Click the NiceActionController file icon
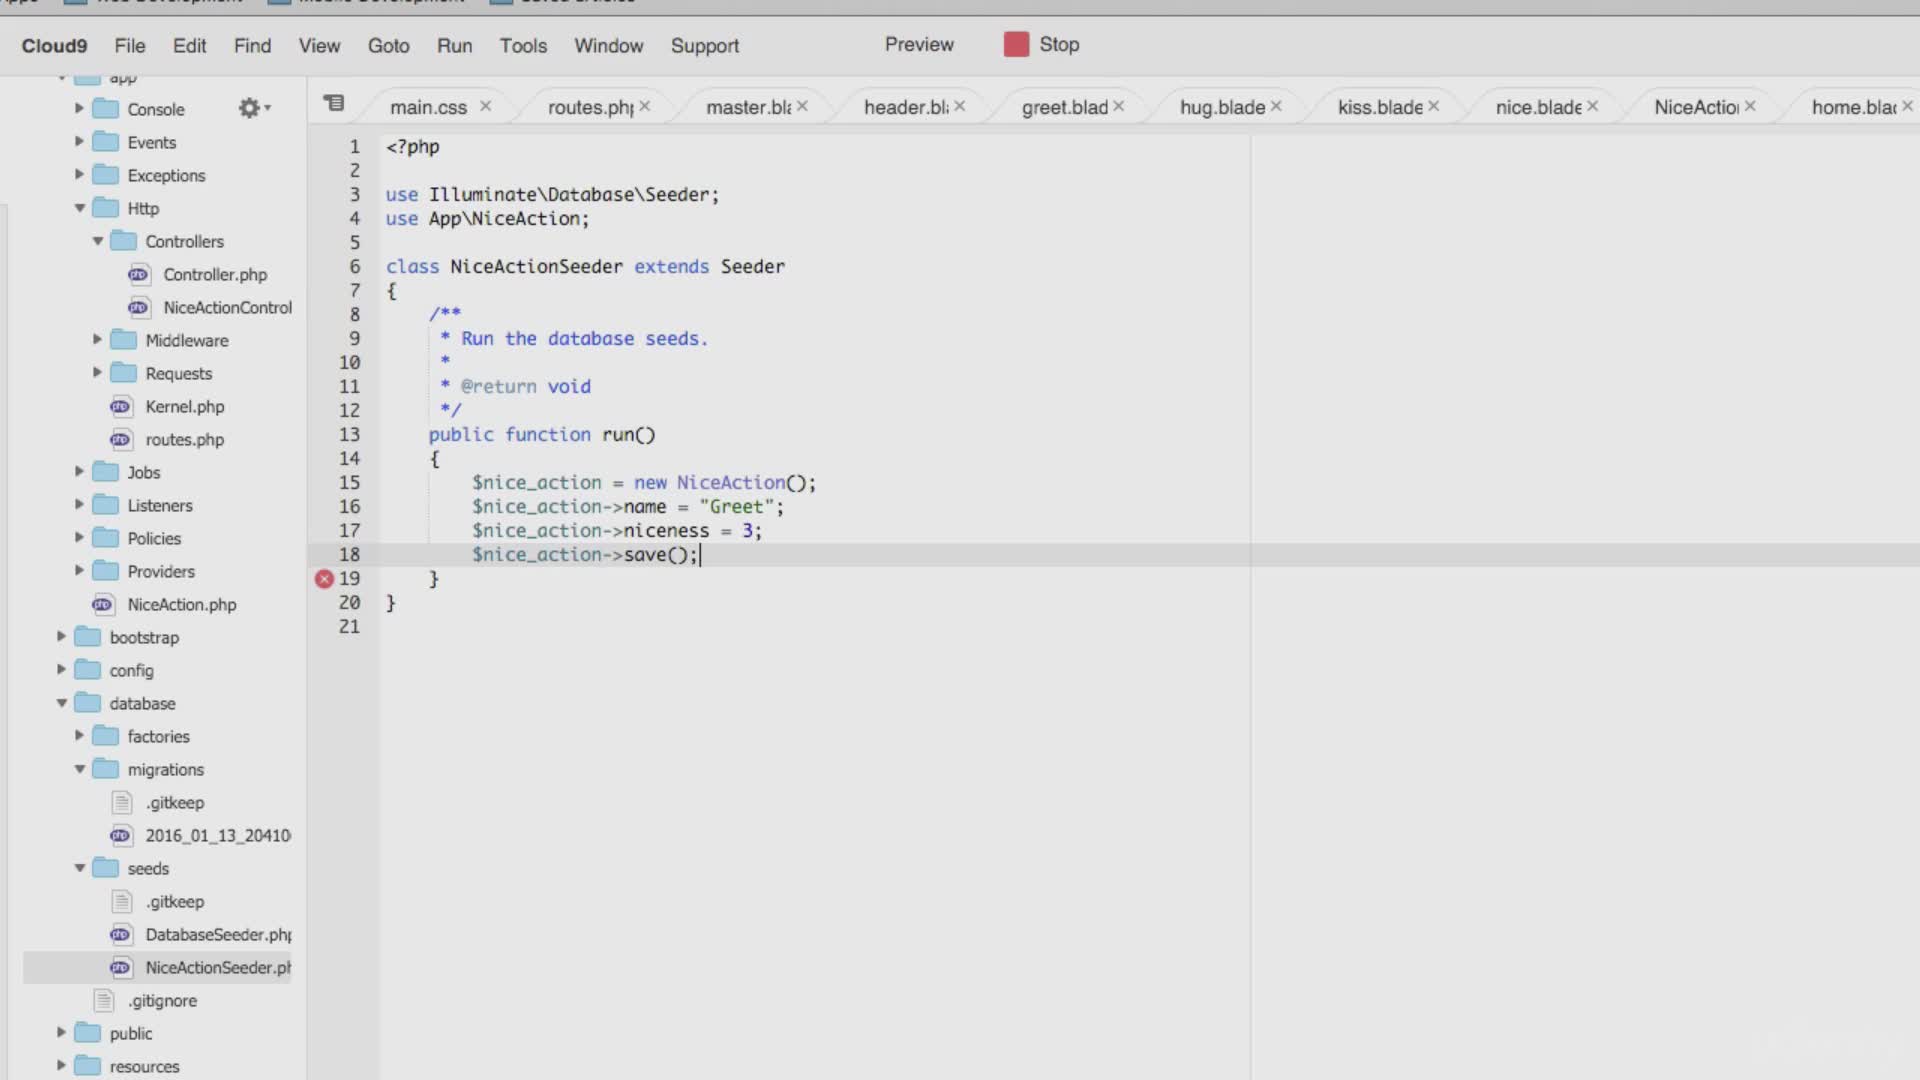This screenshot has width=1920, height=1080. pos(138,307)
